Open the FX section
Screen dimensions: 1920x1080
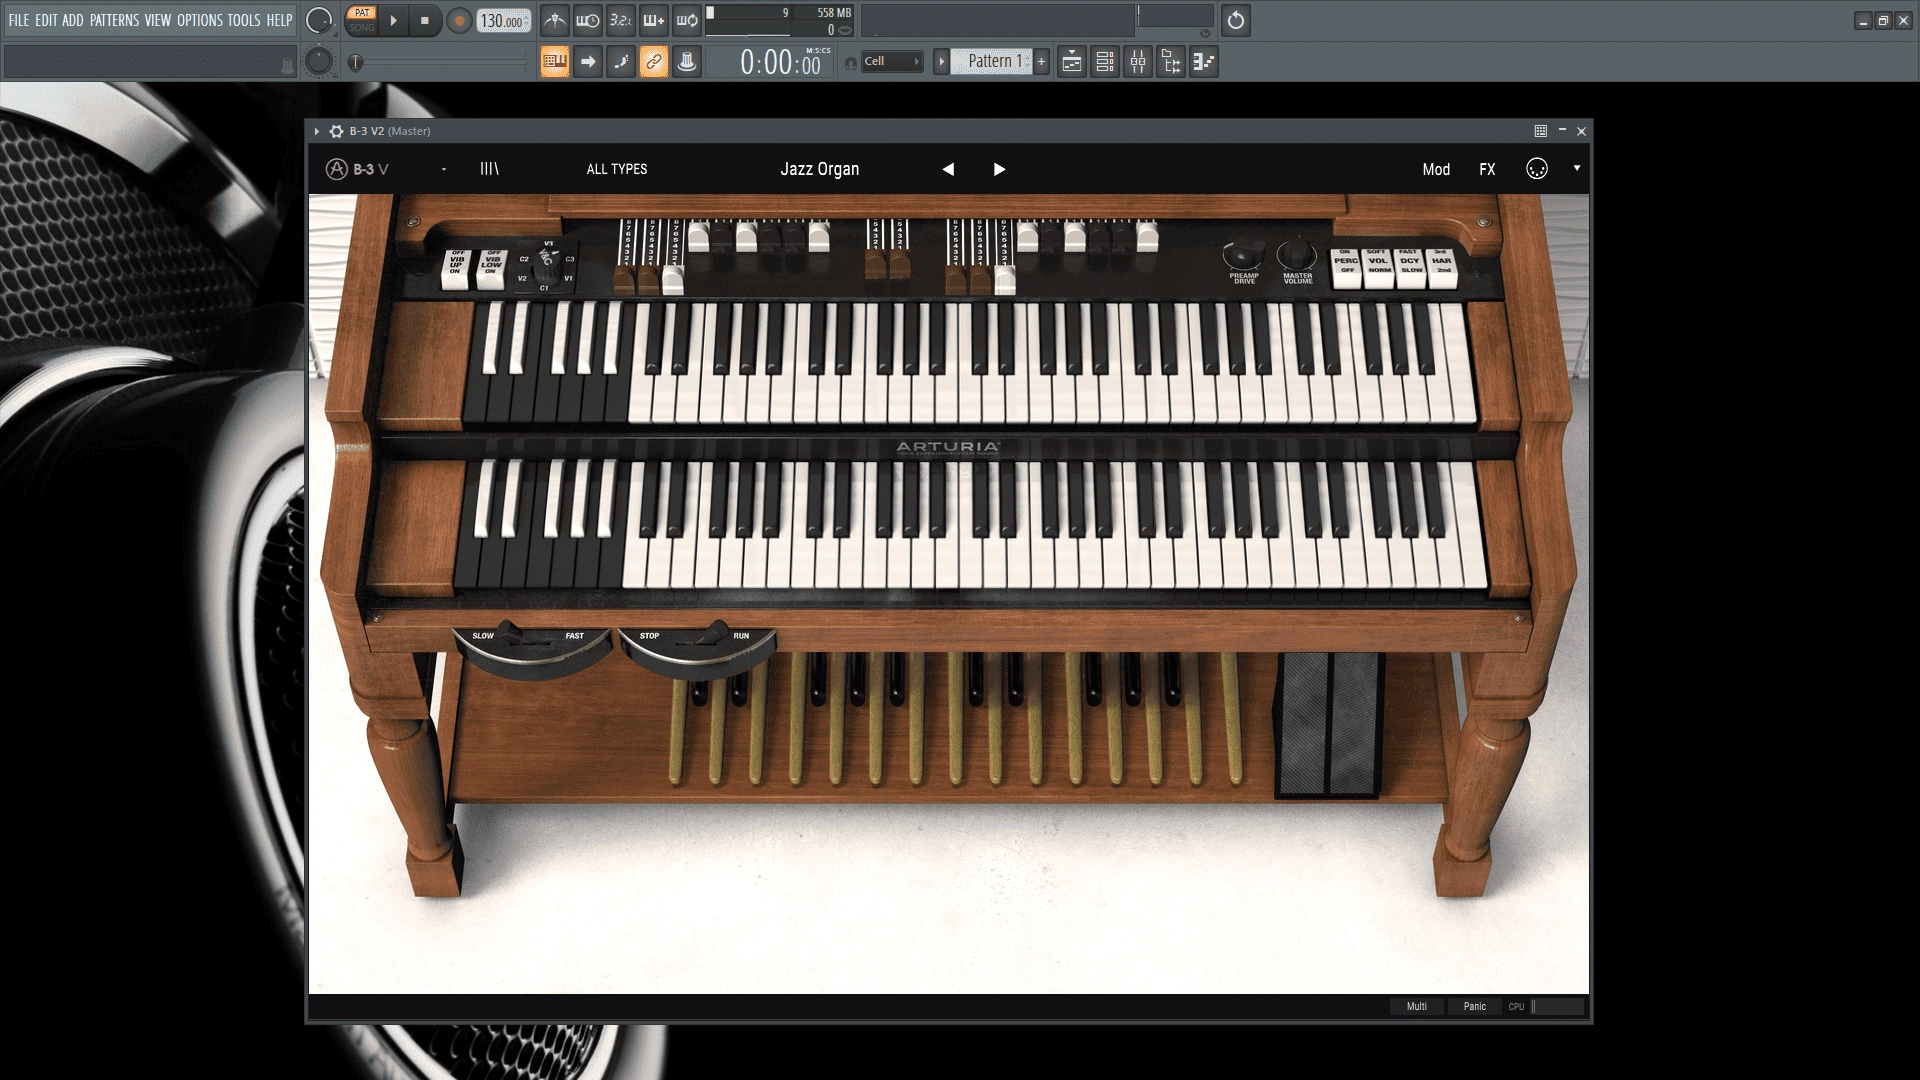(1487, 169)
